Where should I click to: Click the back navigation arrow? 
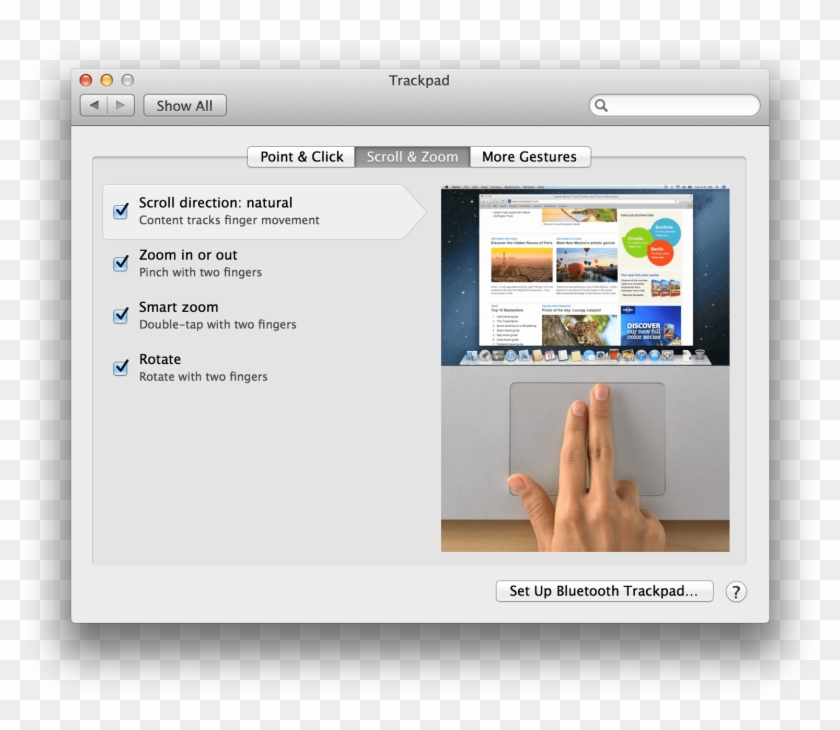95,105
